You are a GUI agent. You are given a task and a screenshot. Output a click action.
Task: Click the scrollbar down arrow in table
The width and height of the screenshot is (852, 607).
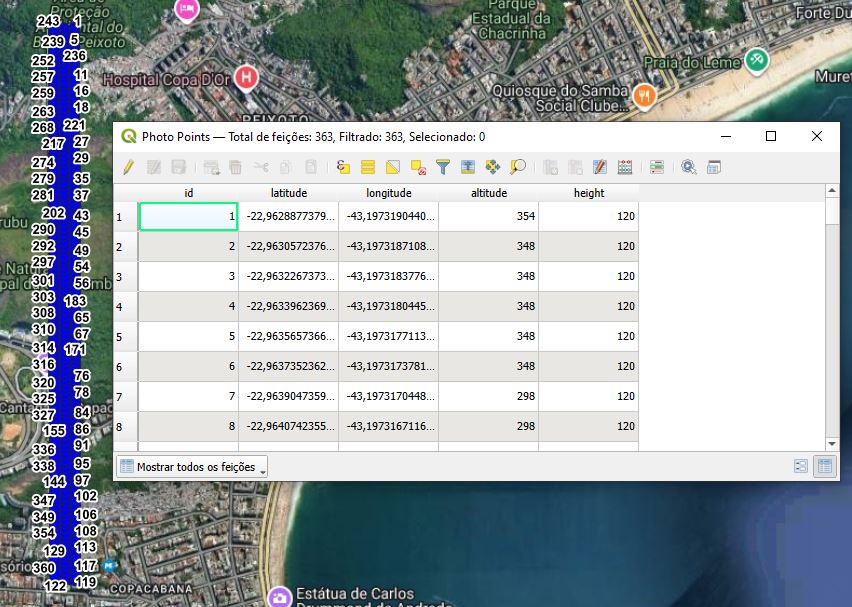(832, 443)
